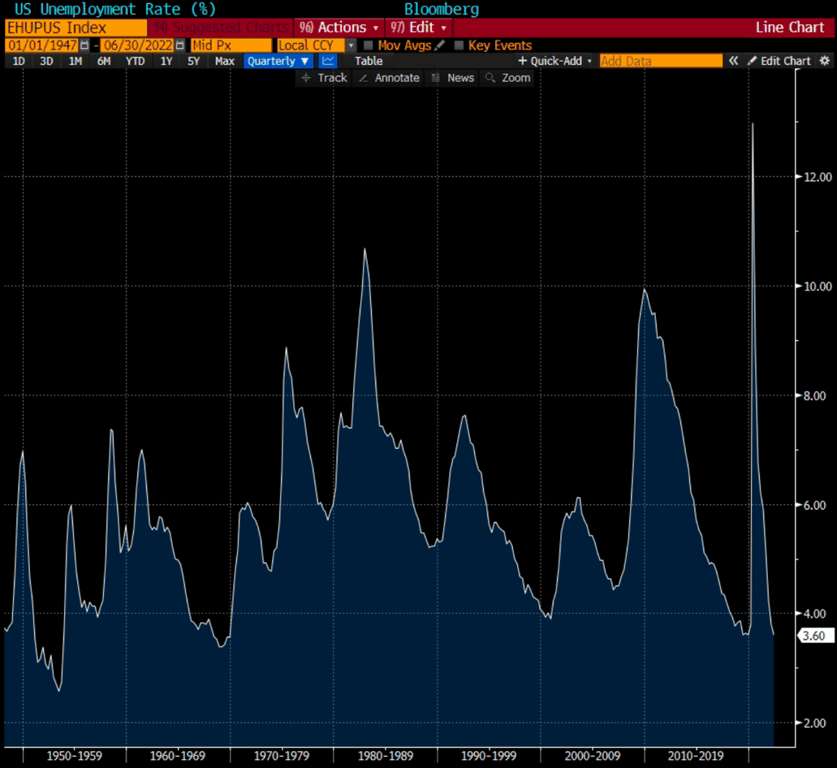
Task: Click the 3.60 last value label
Action: (815, 636)
